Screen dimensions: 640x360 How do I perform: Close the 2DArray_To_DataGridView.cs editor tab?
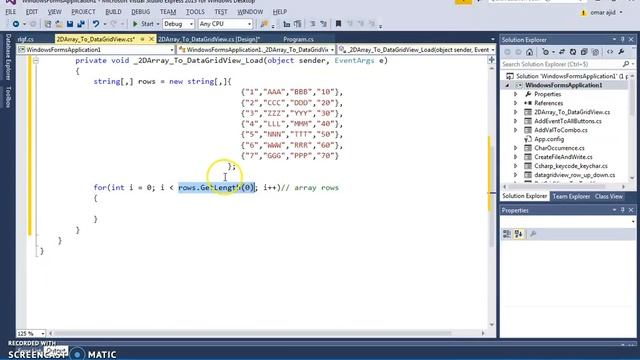151,39
